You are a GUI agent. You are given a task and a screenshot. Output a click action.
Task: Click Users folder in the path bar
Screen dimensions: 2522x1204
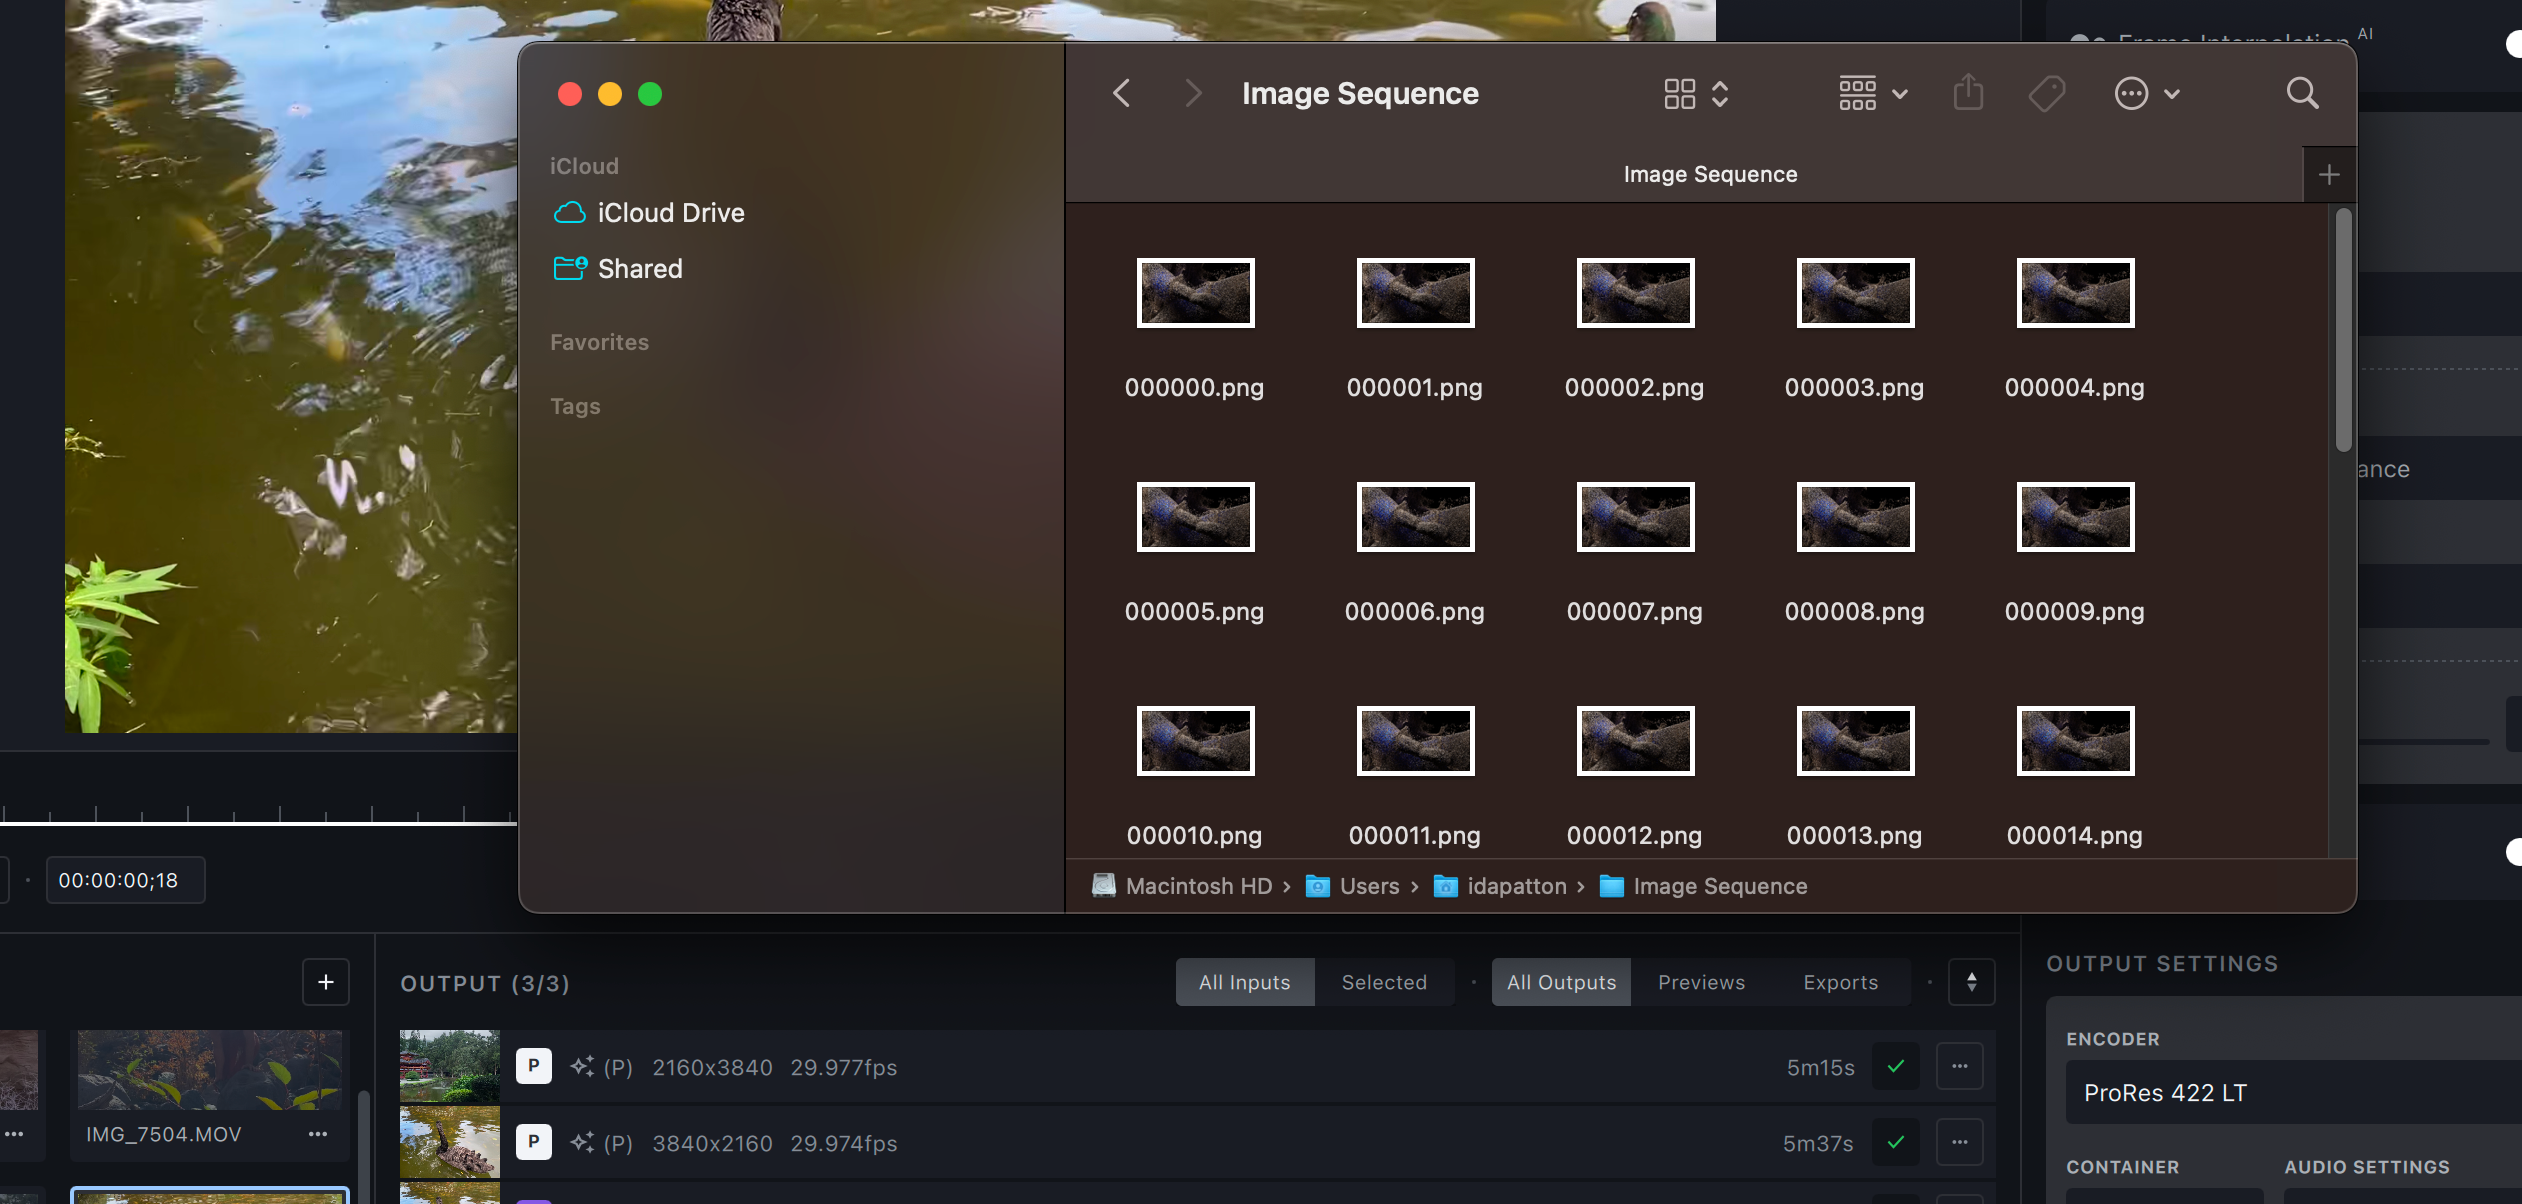tap(1368, 886)
